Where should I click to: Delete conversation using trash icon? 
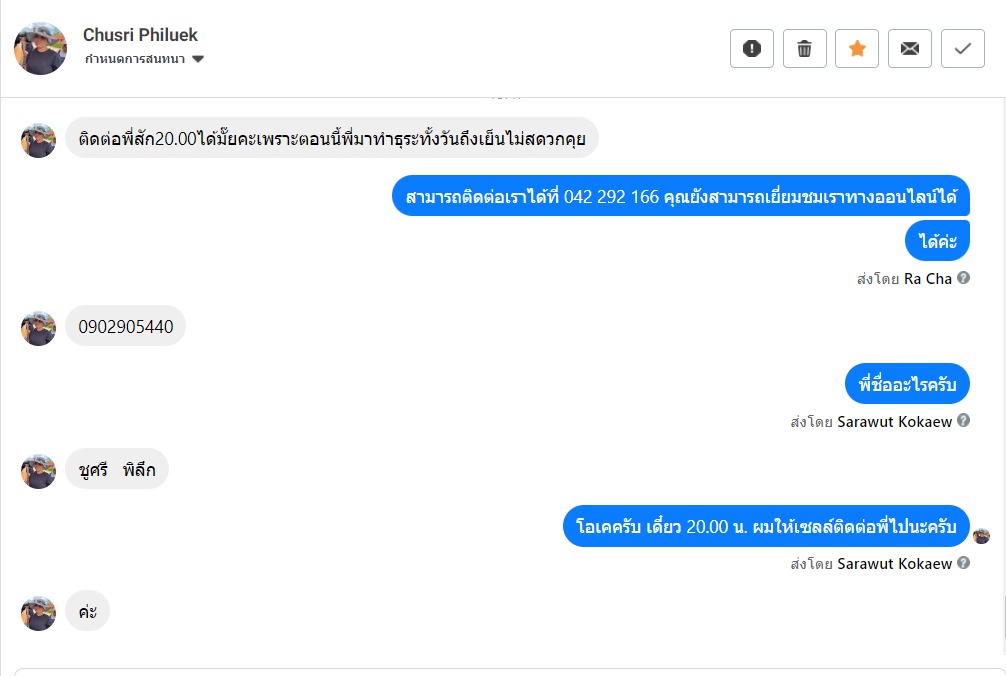pyautogui.click(x=804, y=48)
